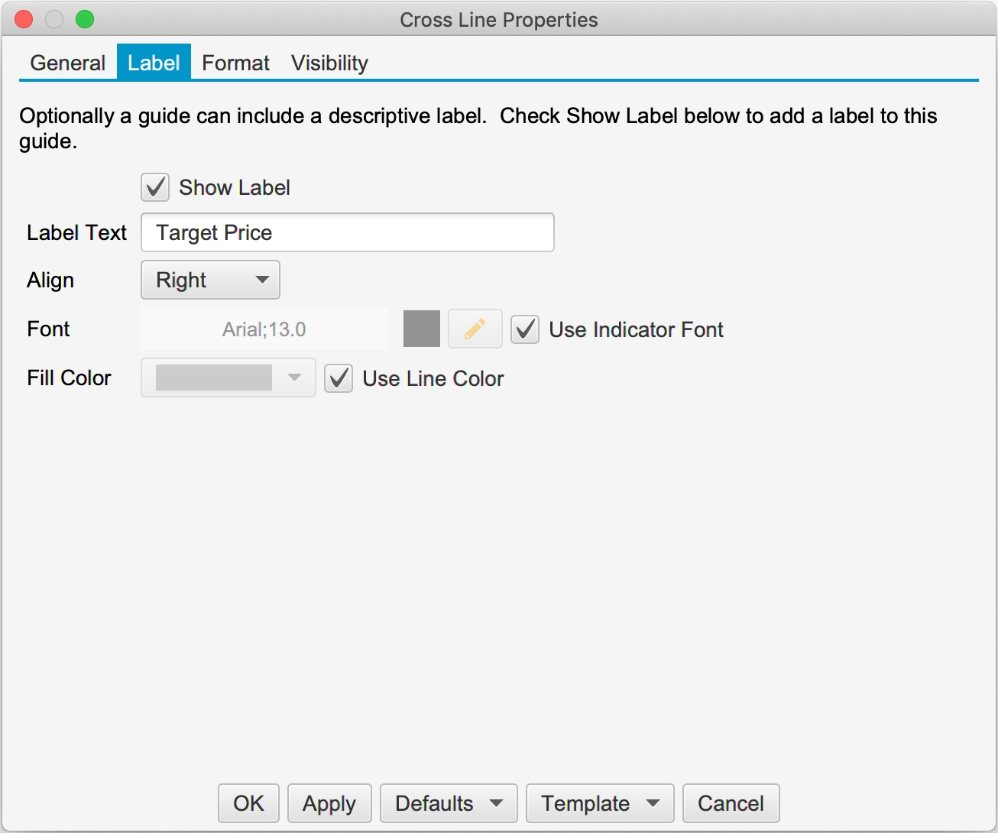Confirm with the OK button
This screenshot has width=998, height=833.
coord(248,803)
